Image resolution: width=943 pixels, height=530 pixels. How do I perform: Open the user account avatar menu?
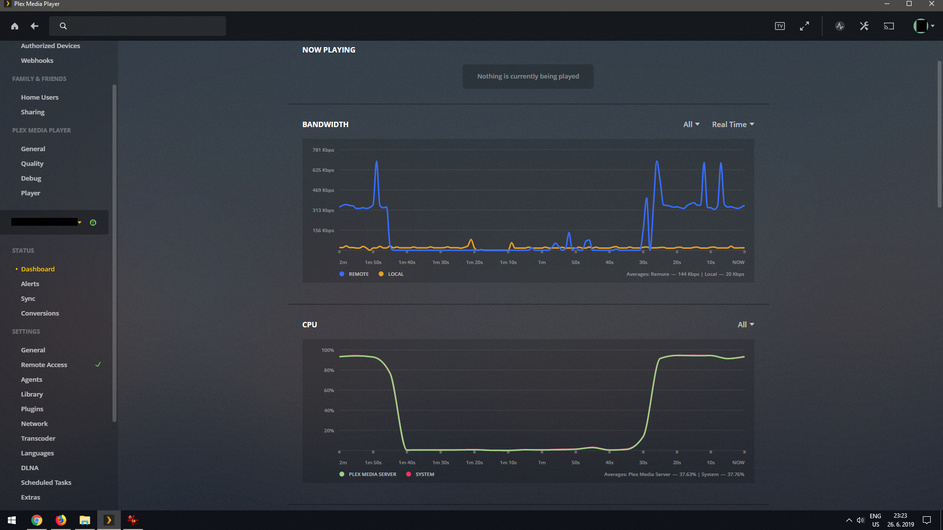923,26
